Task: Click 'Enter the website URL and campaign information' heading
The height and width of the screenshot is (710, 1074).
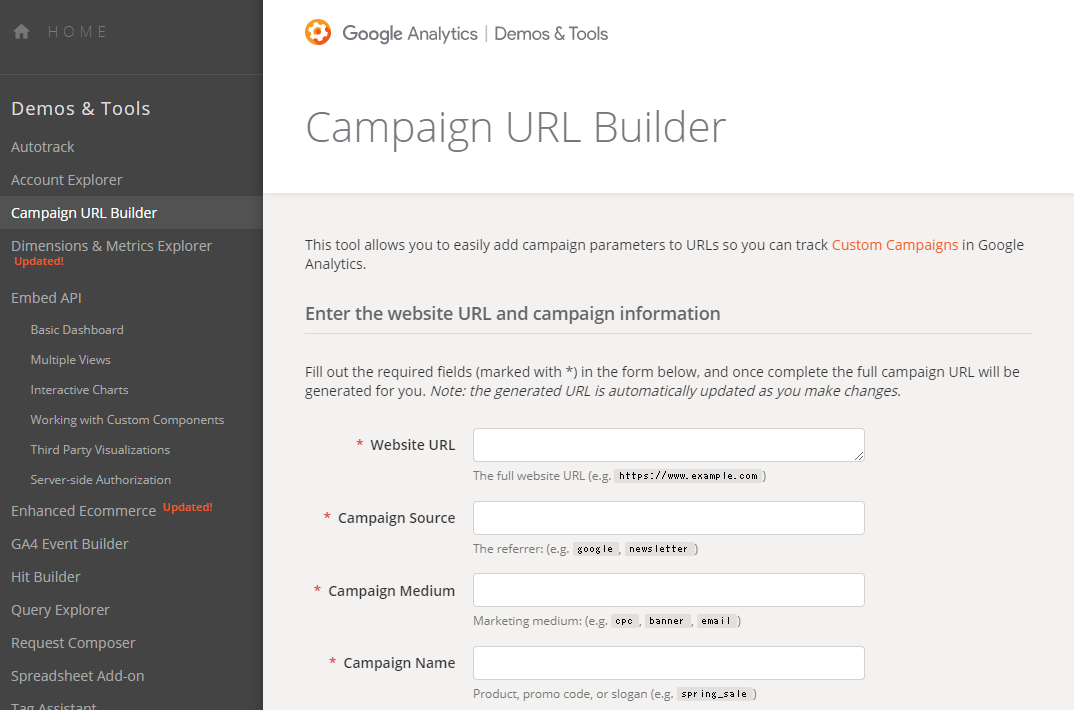Action: 512,314
